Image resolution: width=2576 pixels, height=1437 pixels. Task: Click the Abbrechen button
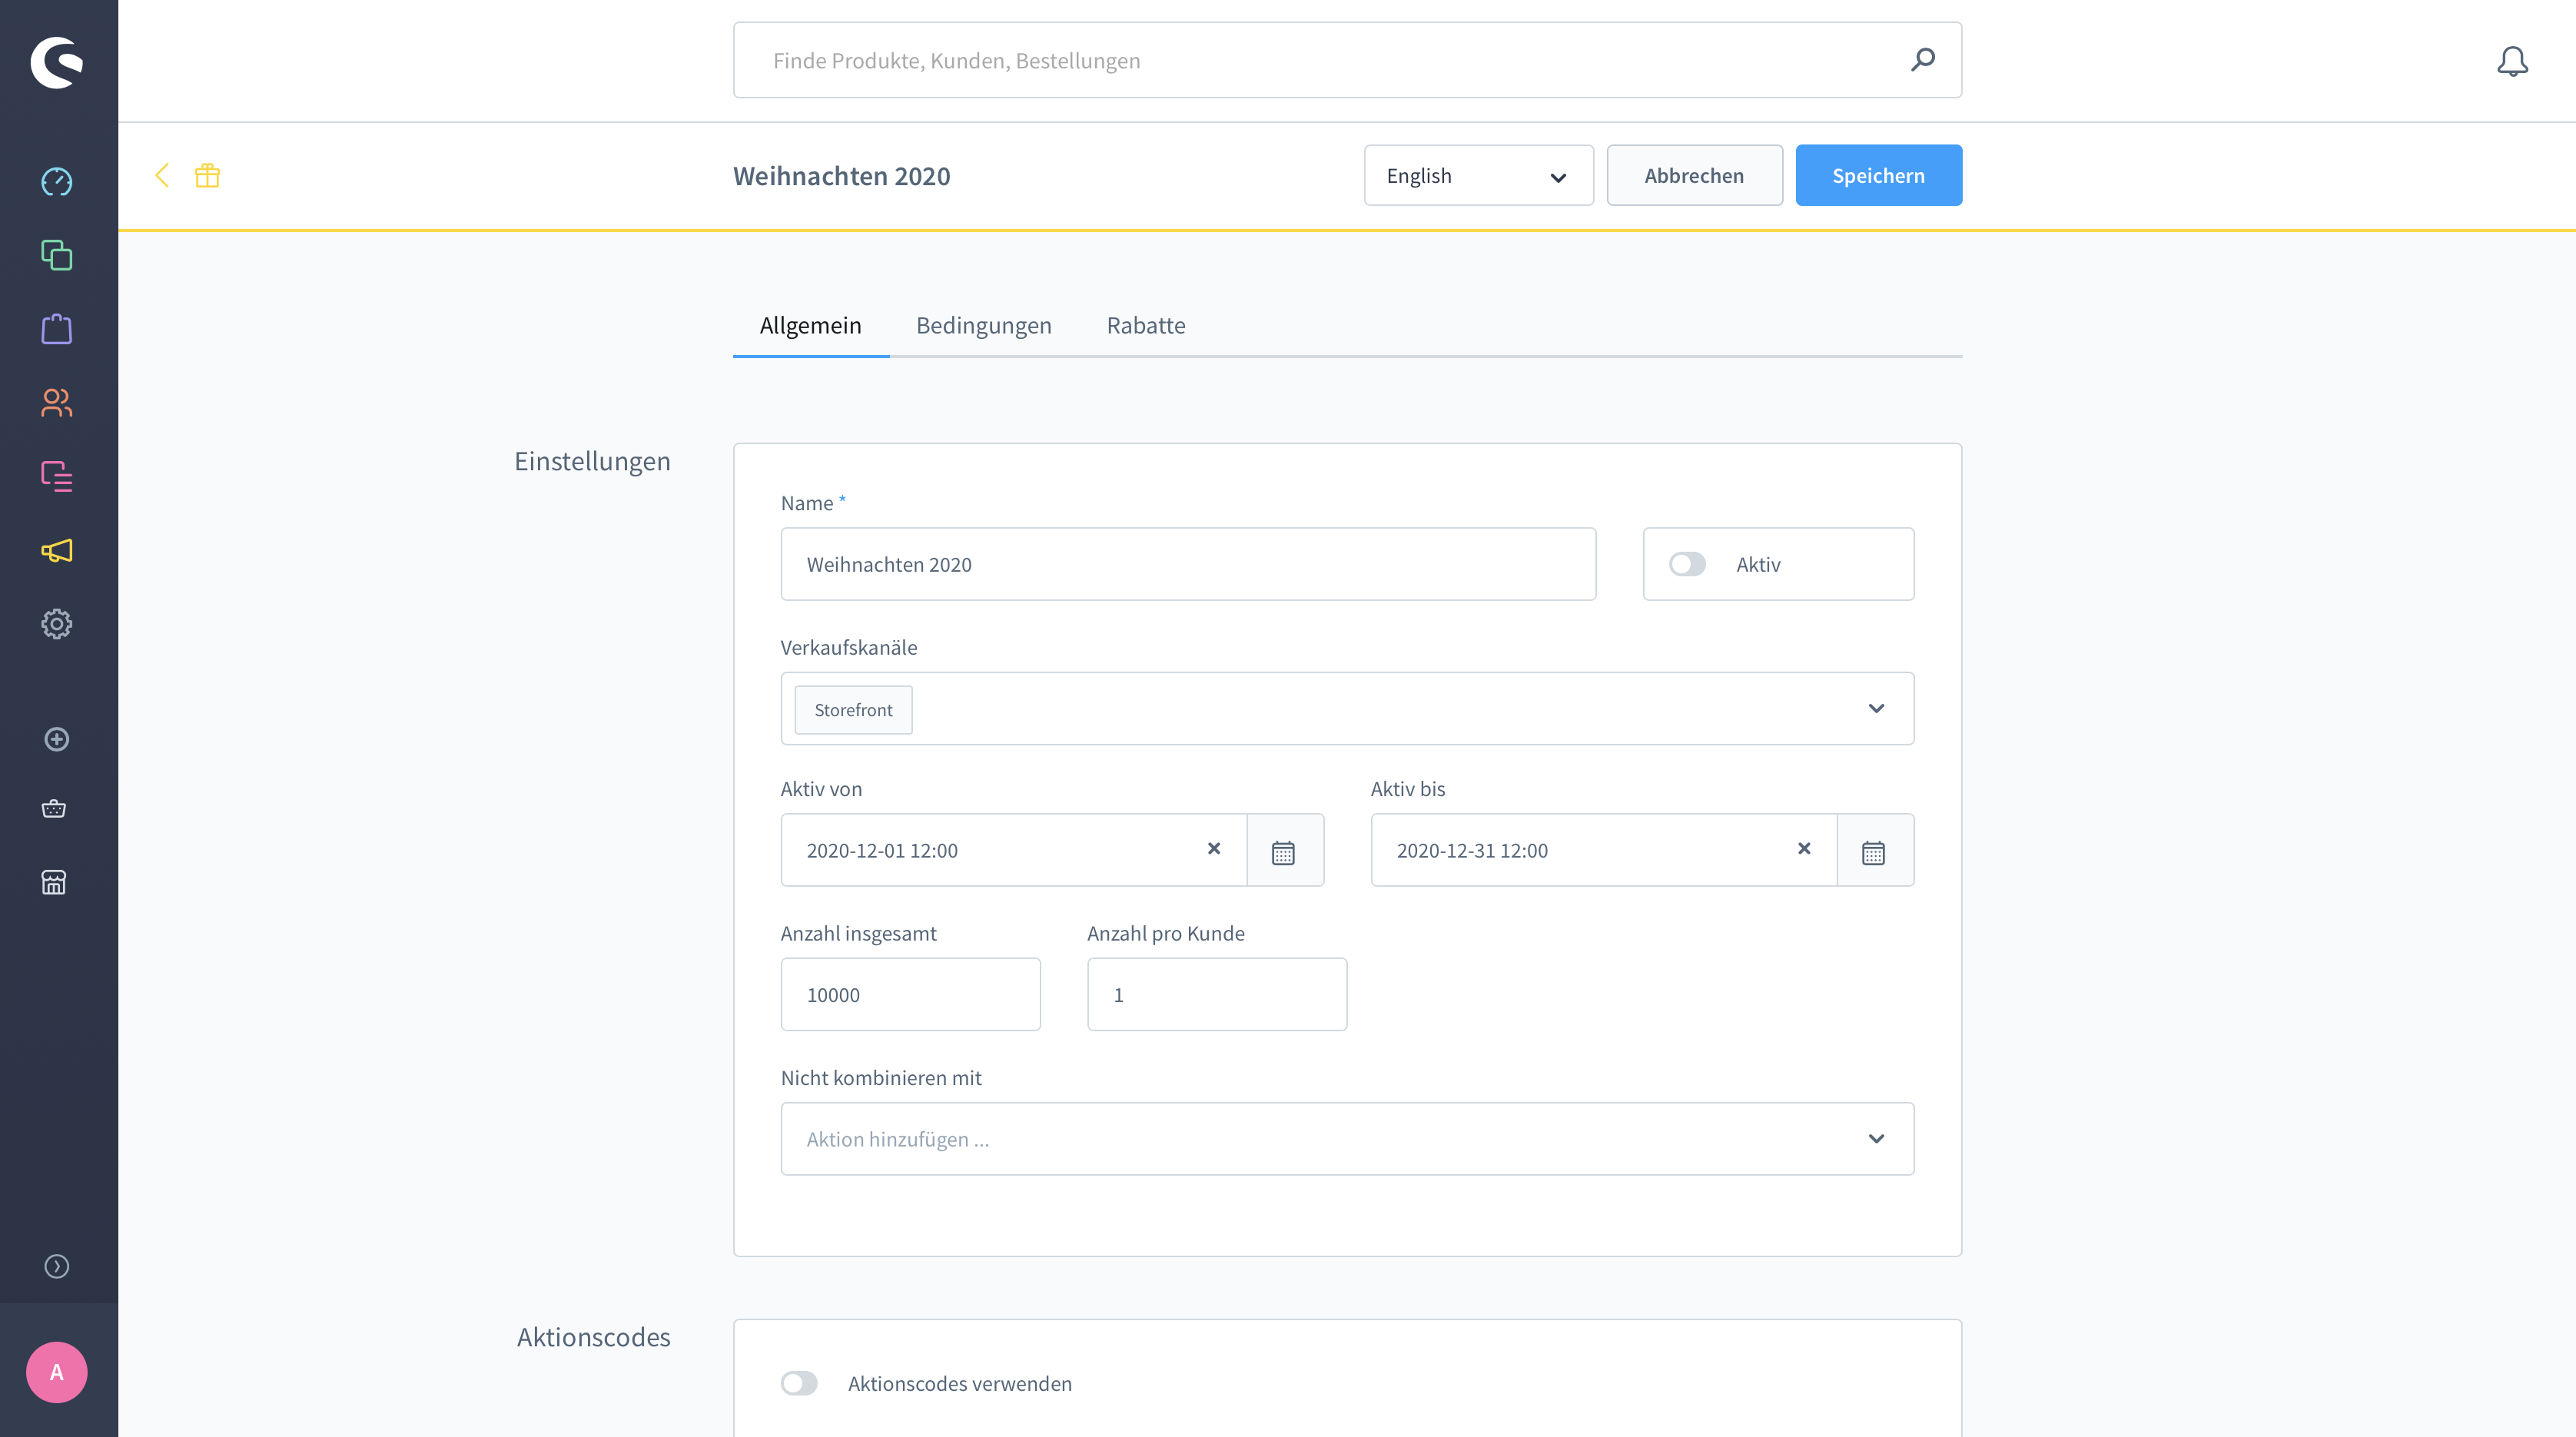[x=1694, y=176]
